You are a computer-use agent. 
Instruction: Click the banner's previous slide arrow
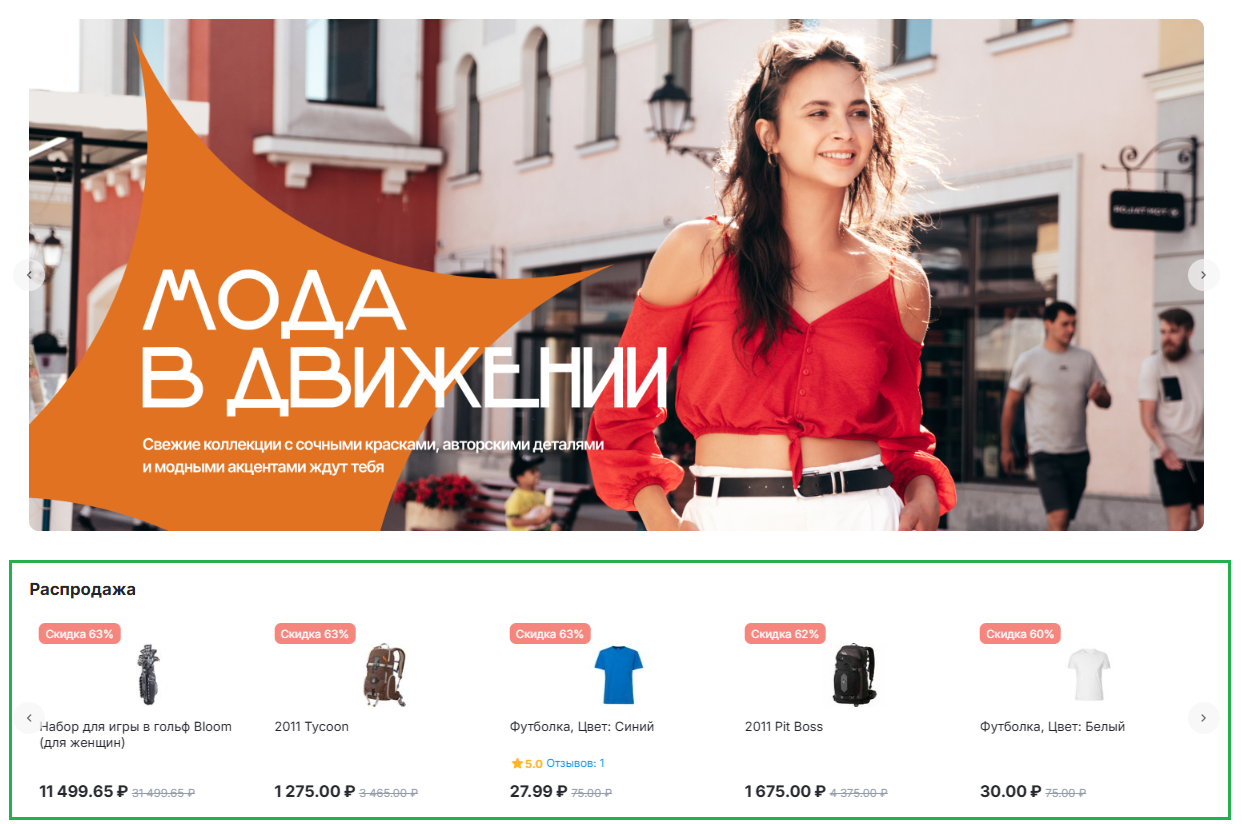[29, 274]
